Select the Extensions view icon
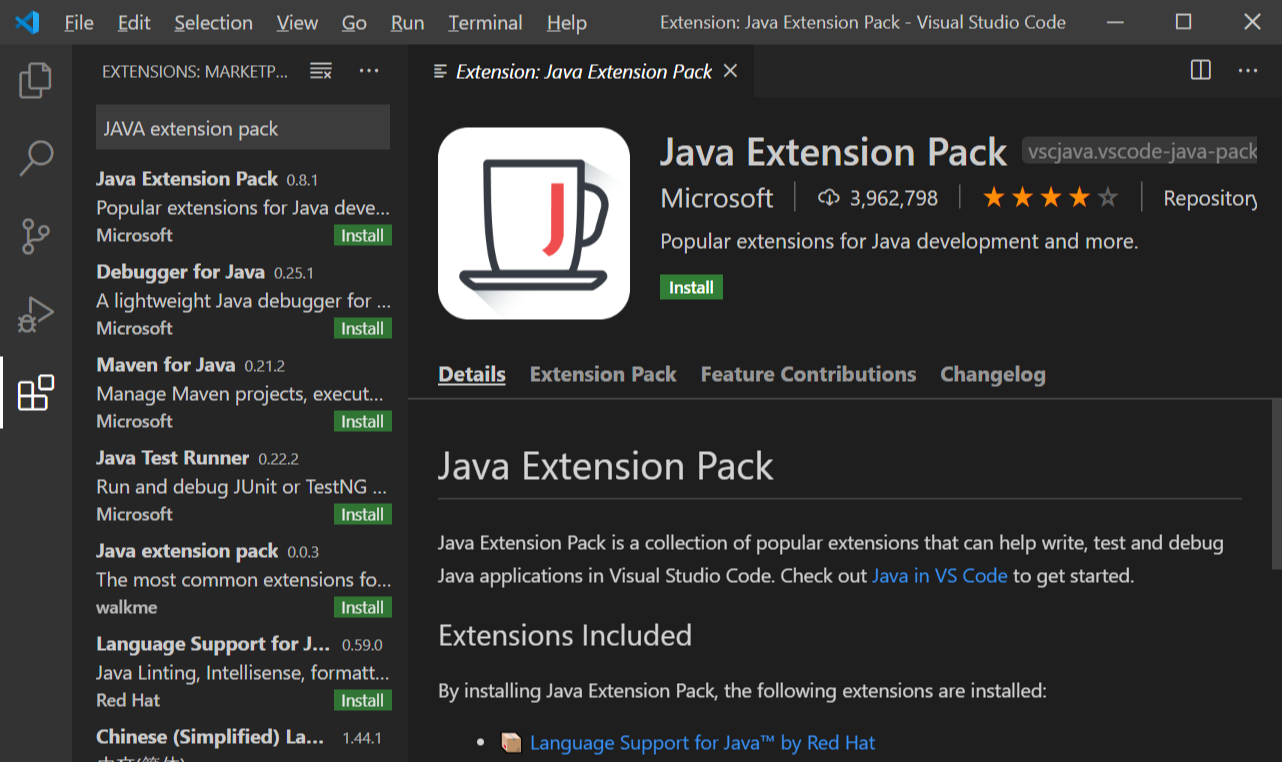Screen dimensions: 1282x762 [36, 393]
